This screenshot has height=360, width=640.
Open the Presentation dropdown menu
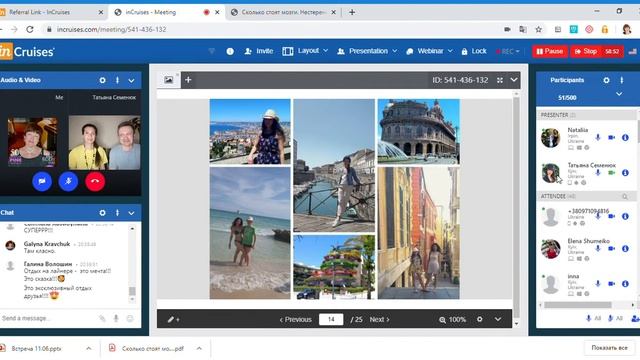pyautogui.click(x=367, y=51)
